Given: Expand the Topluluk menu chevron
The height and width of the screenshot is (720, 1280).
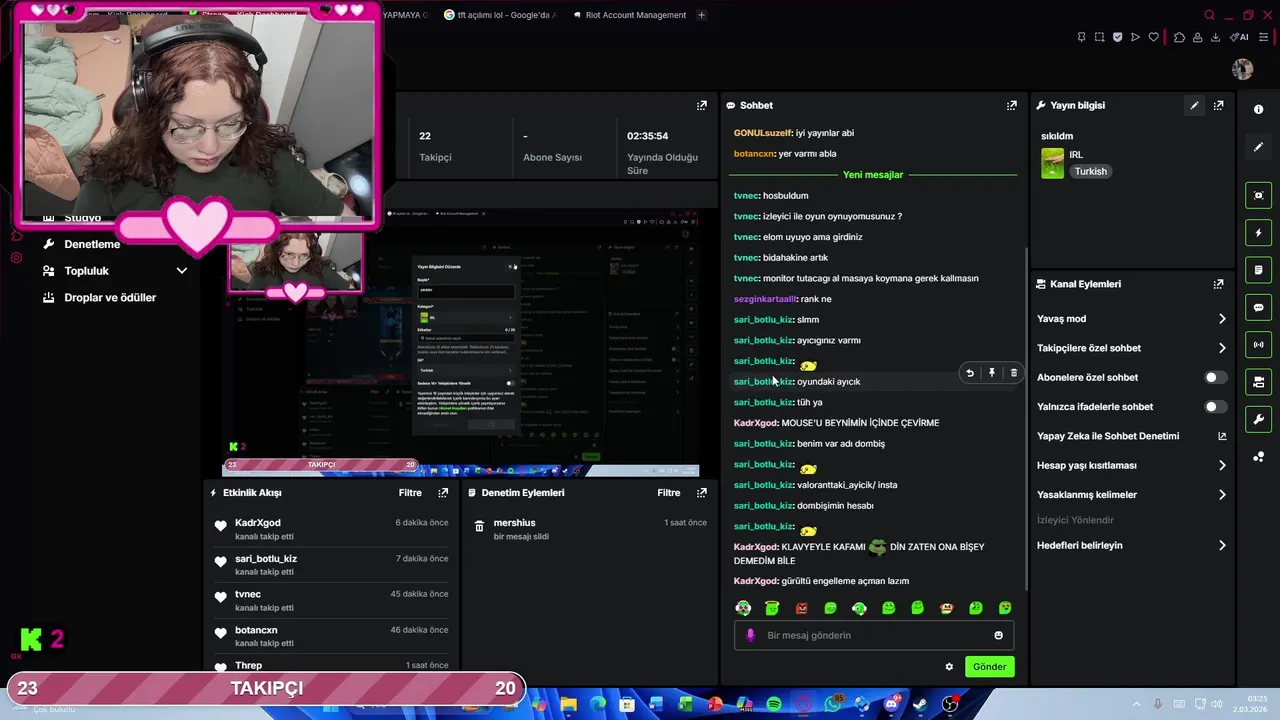Looking at the screenshot, I should coord(182,271).
